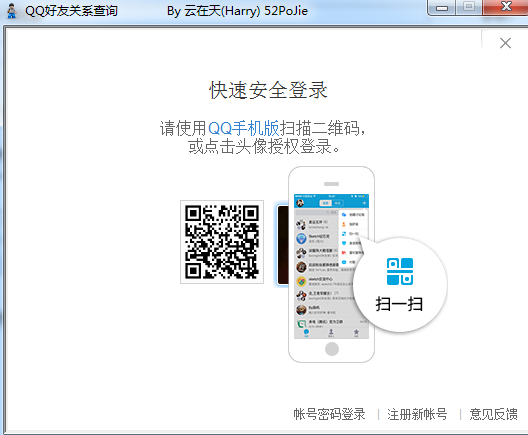Image resolution: width=528 pixels, height=435 pixels.
Task: Close the login panel with X
Action: pos(505,43)
